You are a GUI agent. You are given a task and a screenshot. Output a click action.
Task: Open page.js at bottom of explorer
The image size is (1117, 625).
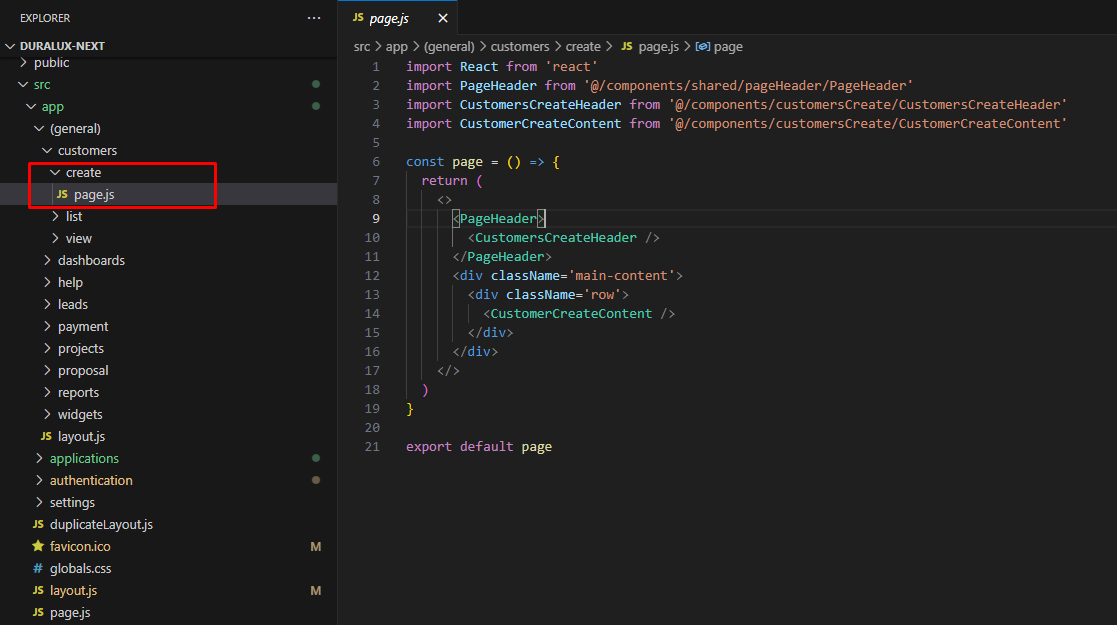click(70, 613)
